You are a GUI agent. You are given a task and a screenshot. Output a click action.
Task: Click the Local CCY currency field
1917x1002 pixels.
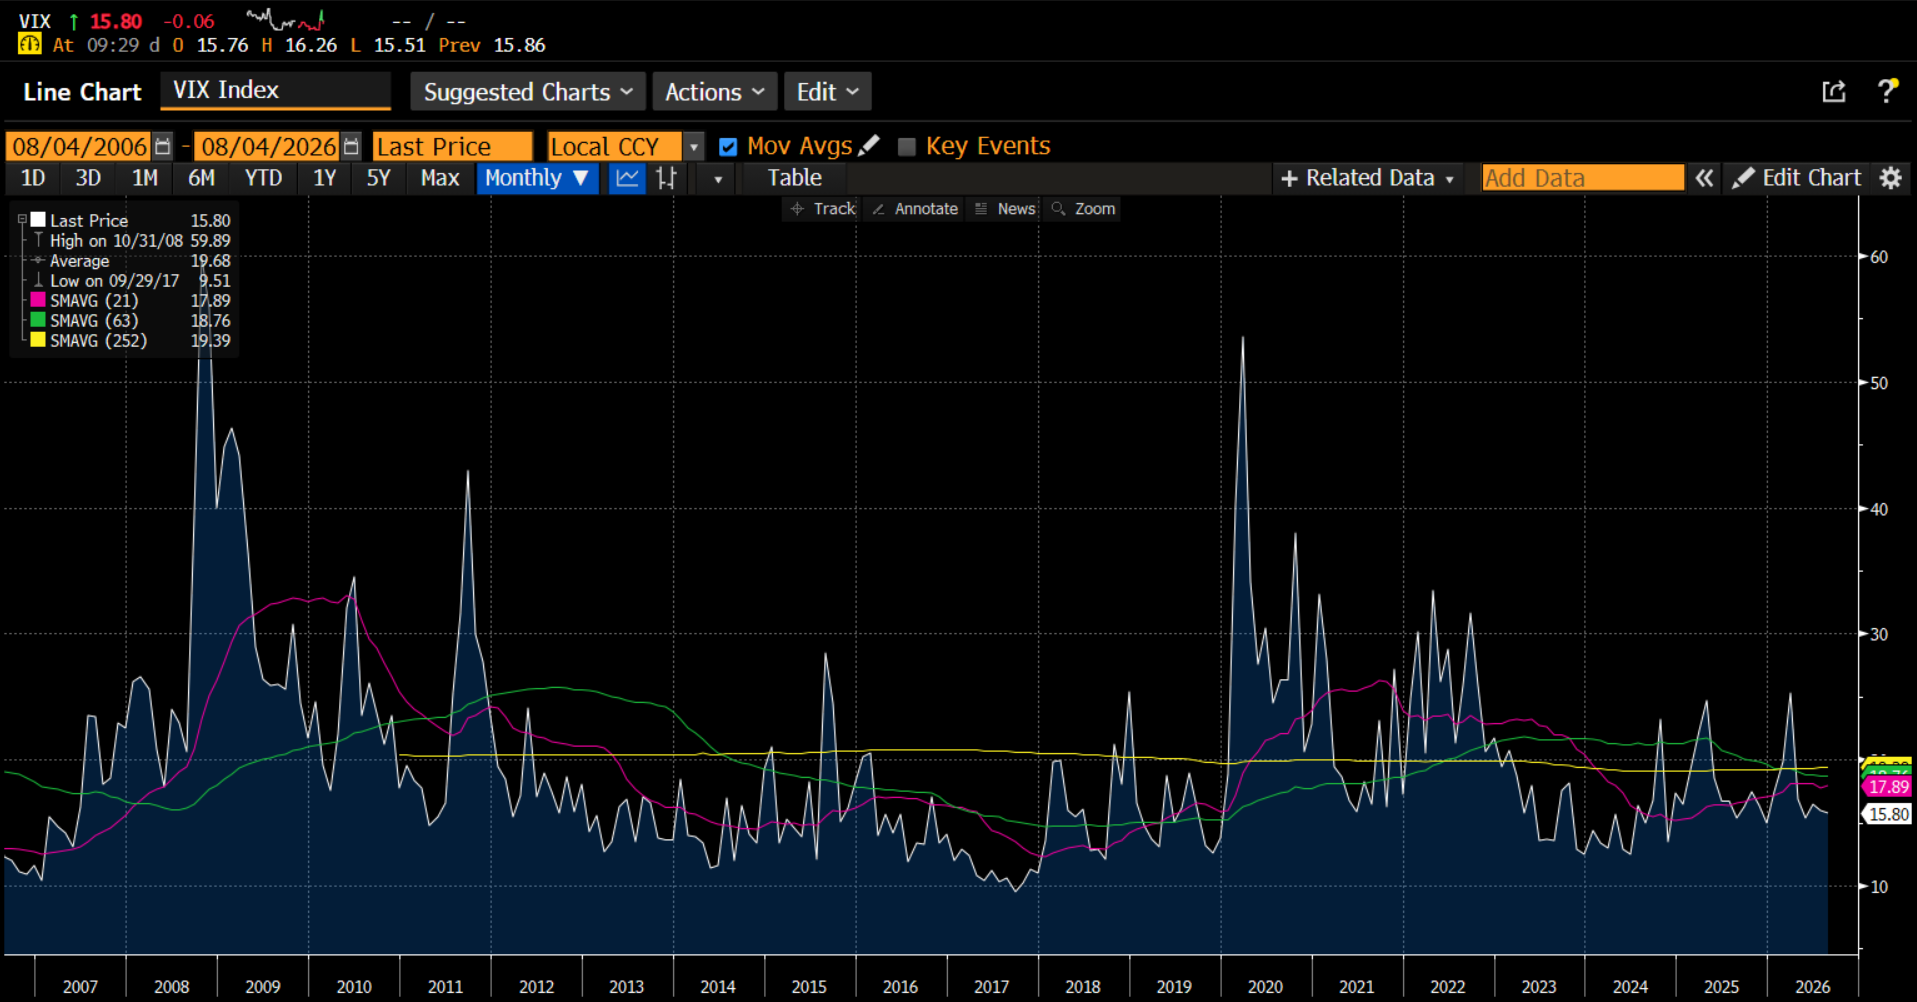(614, 147)
